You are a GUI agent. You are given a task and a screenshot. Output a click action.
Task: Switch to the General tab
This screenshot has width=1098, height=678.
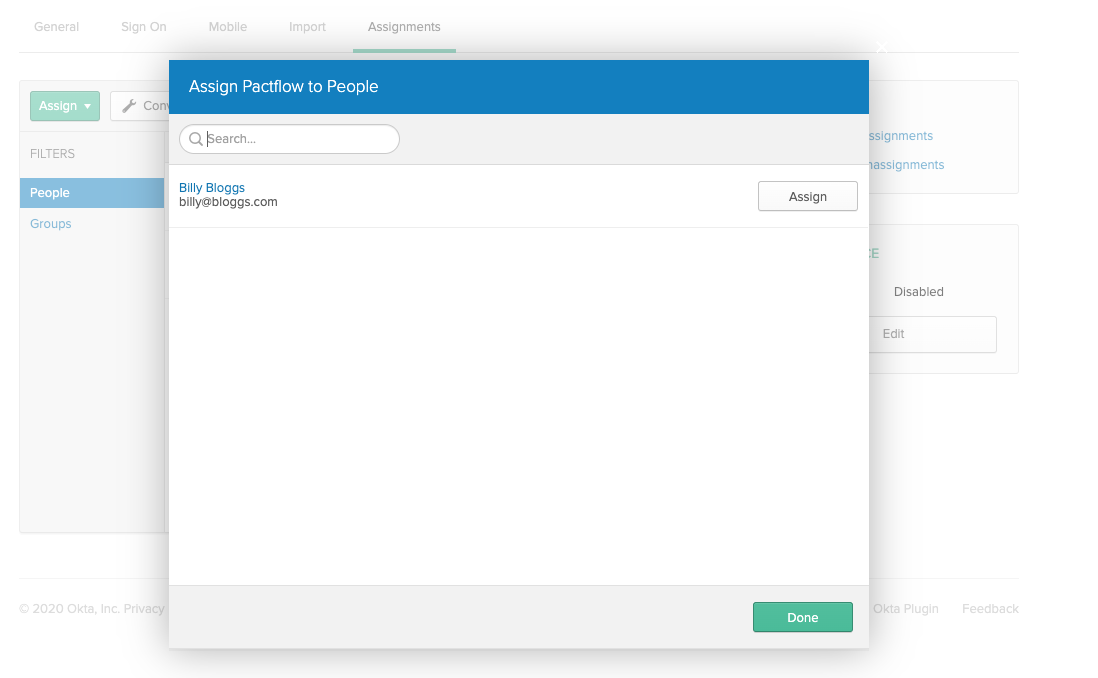click(x=56, y=27)
